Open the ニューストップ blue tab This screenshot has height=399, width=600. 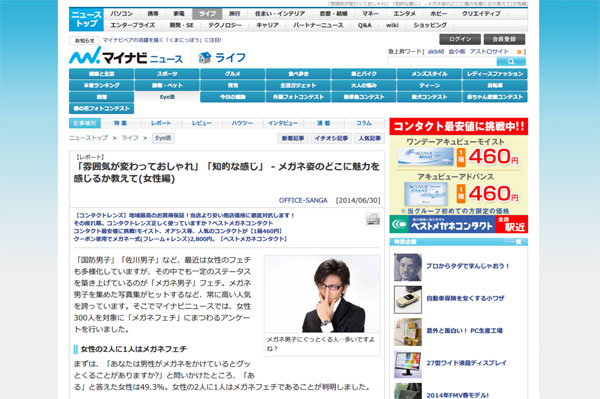86,19
